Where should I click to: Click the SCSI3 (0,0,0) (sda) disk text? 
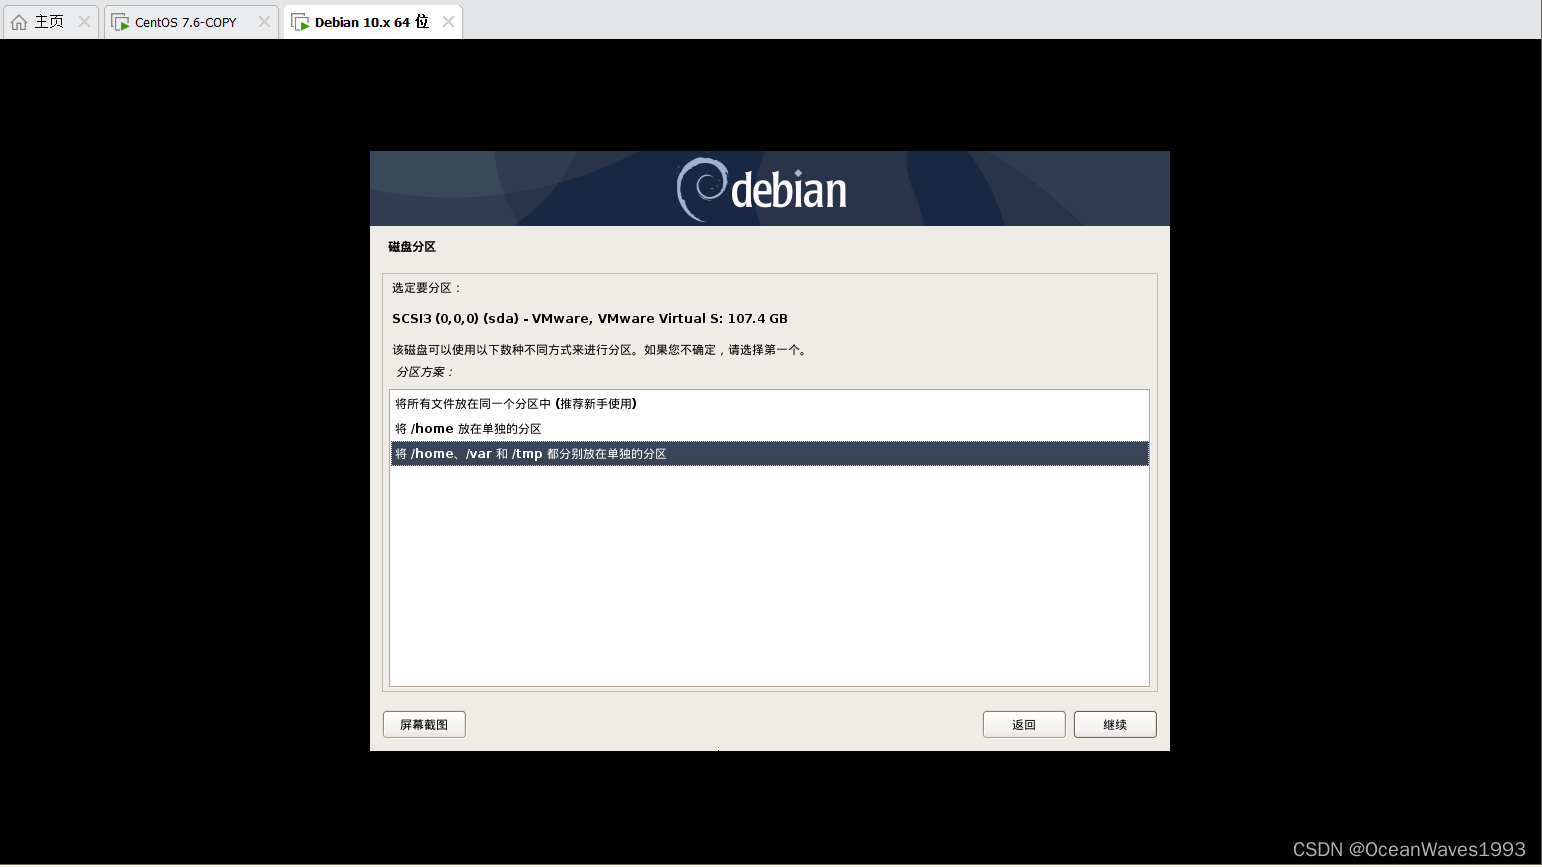pyautogui.click(x=590, y=319)
